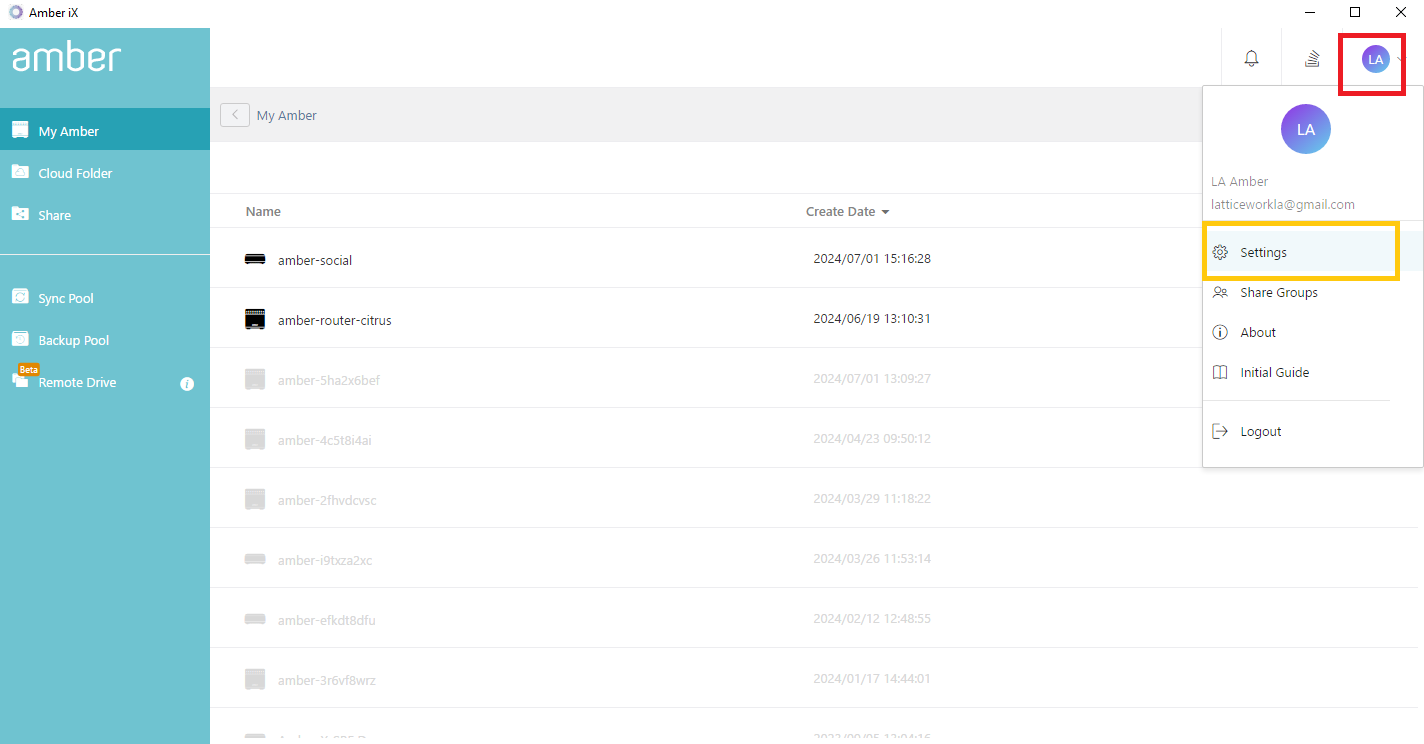Click the Backup Pool sidebar icon
The width and height of the screenshot is (1424, 744).
point(20,339)
